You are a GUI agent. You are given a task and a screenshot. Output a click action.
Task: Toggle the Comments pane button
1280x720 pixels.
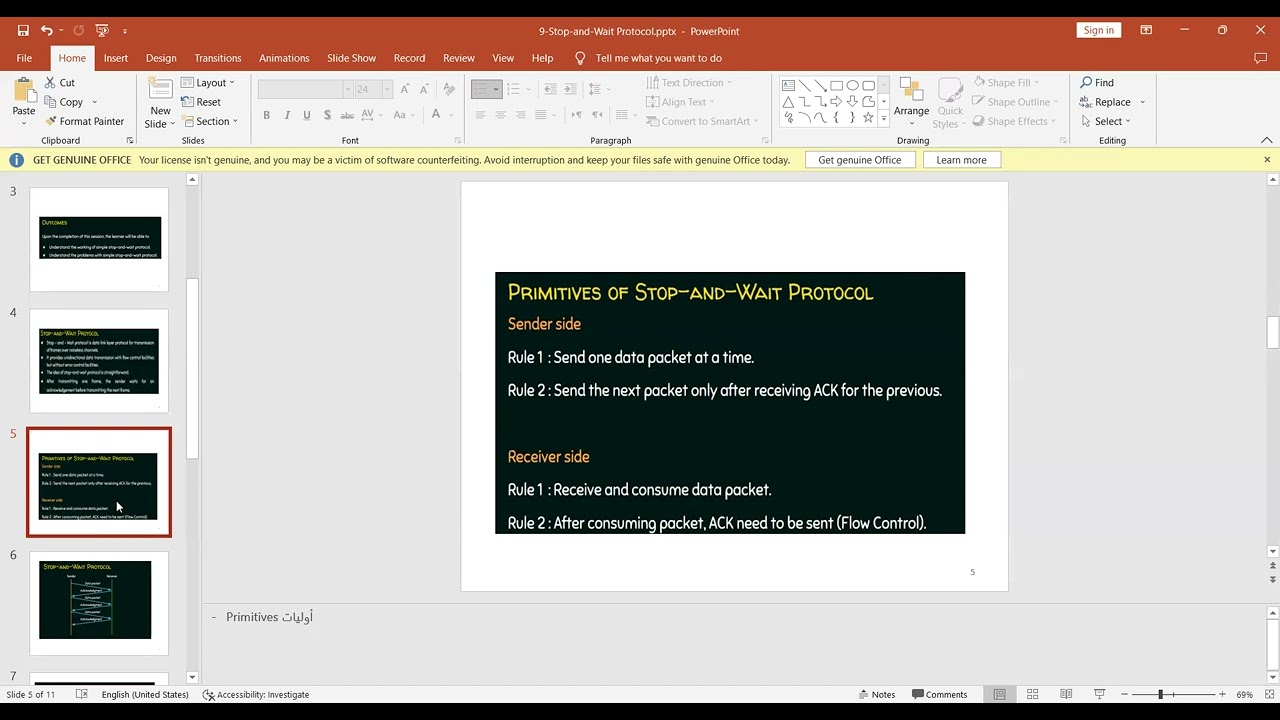coord(939,695)
